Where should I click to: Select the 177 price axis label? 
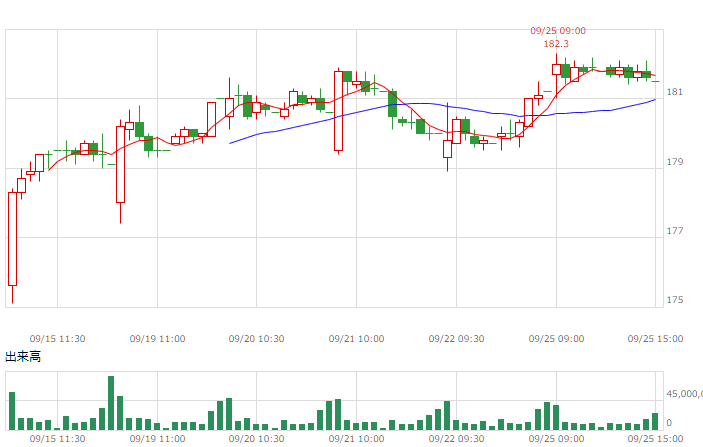pos(675,231)
